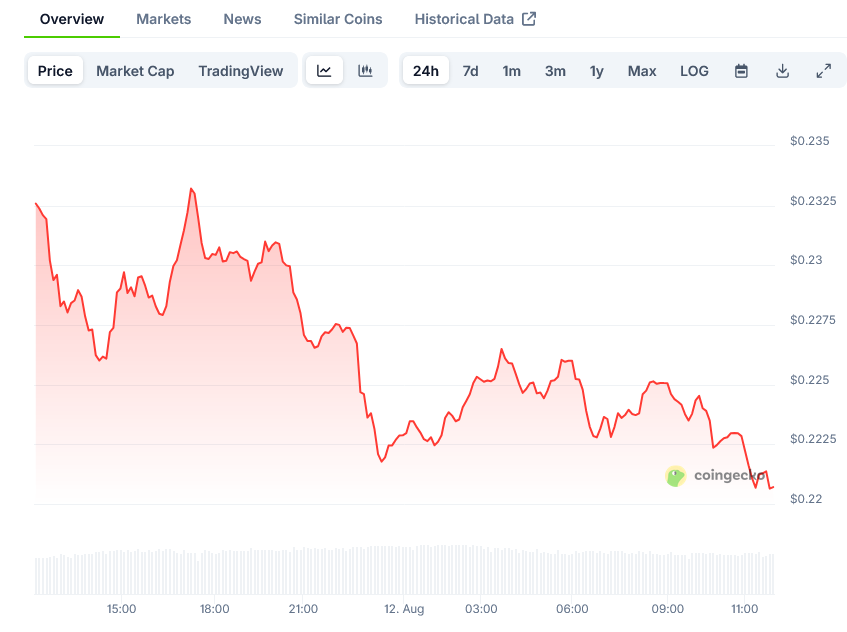Click the CoinGecko watermark logo
Image resolution: width=847 pixels, height=632 pixels.
click(715, 476)
